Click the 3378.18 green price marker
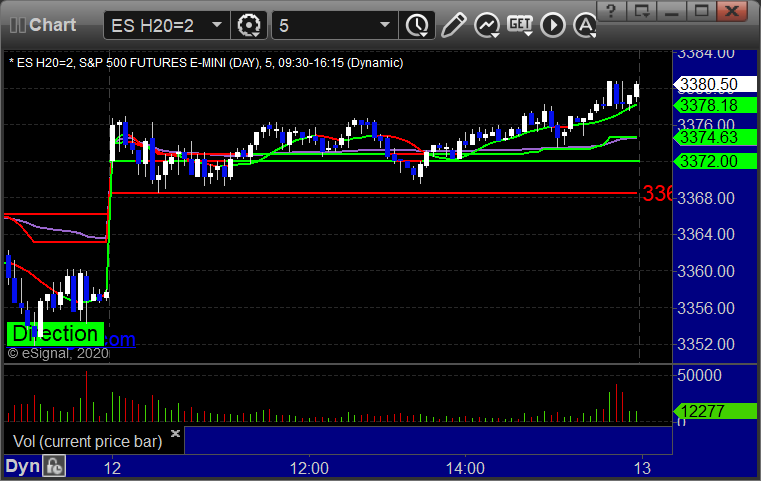The width and height of the screenshot is (761, 481). pos(714,105)
